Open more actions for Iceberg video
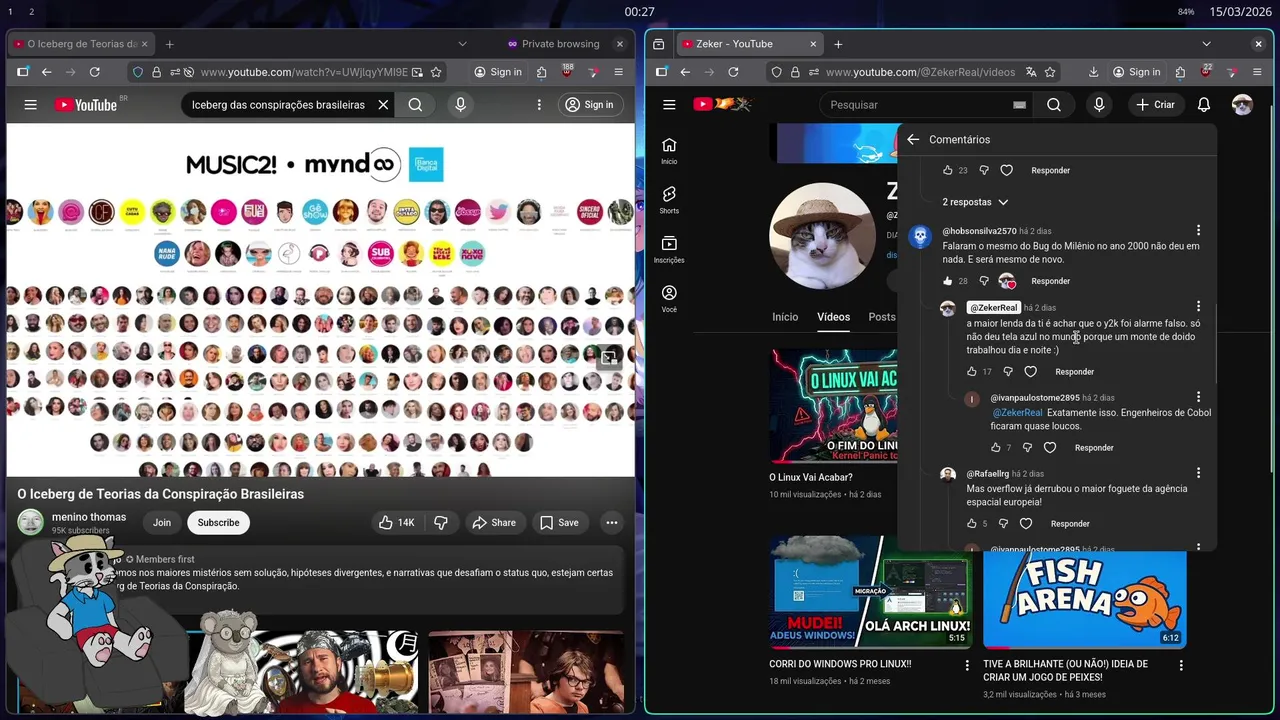 click(612, 523)
